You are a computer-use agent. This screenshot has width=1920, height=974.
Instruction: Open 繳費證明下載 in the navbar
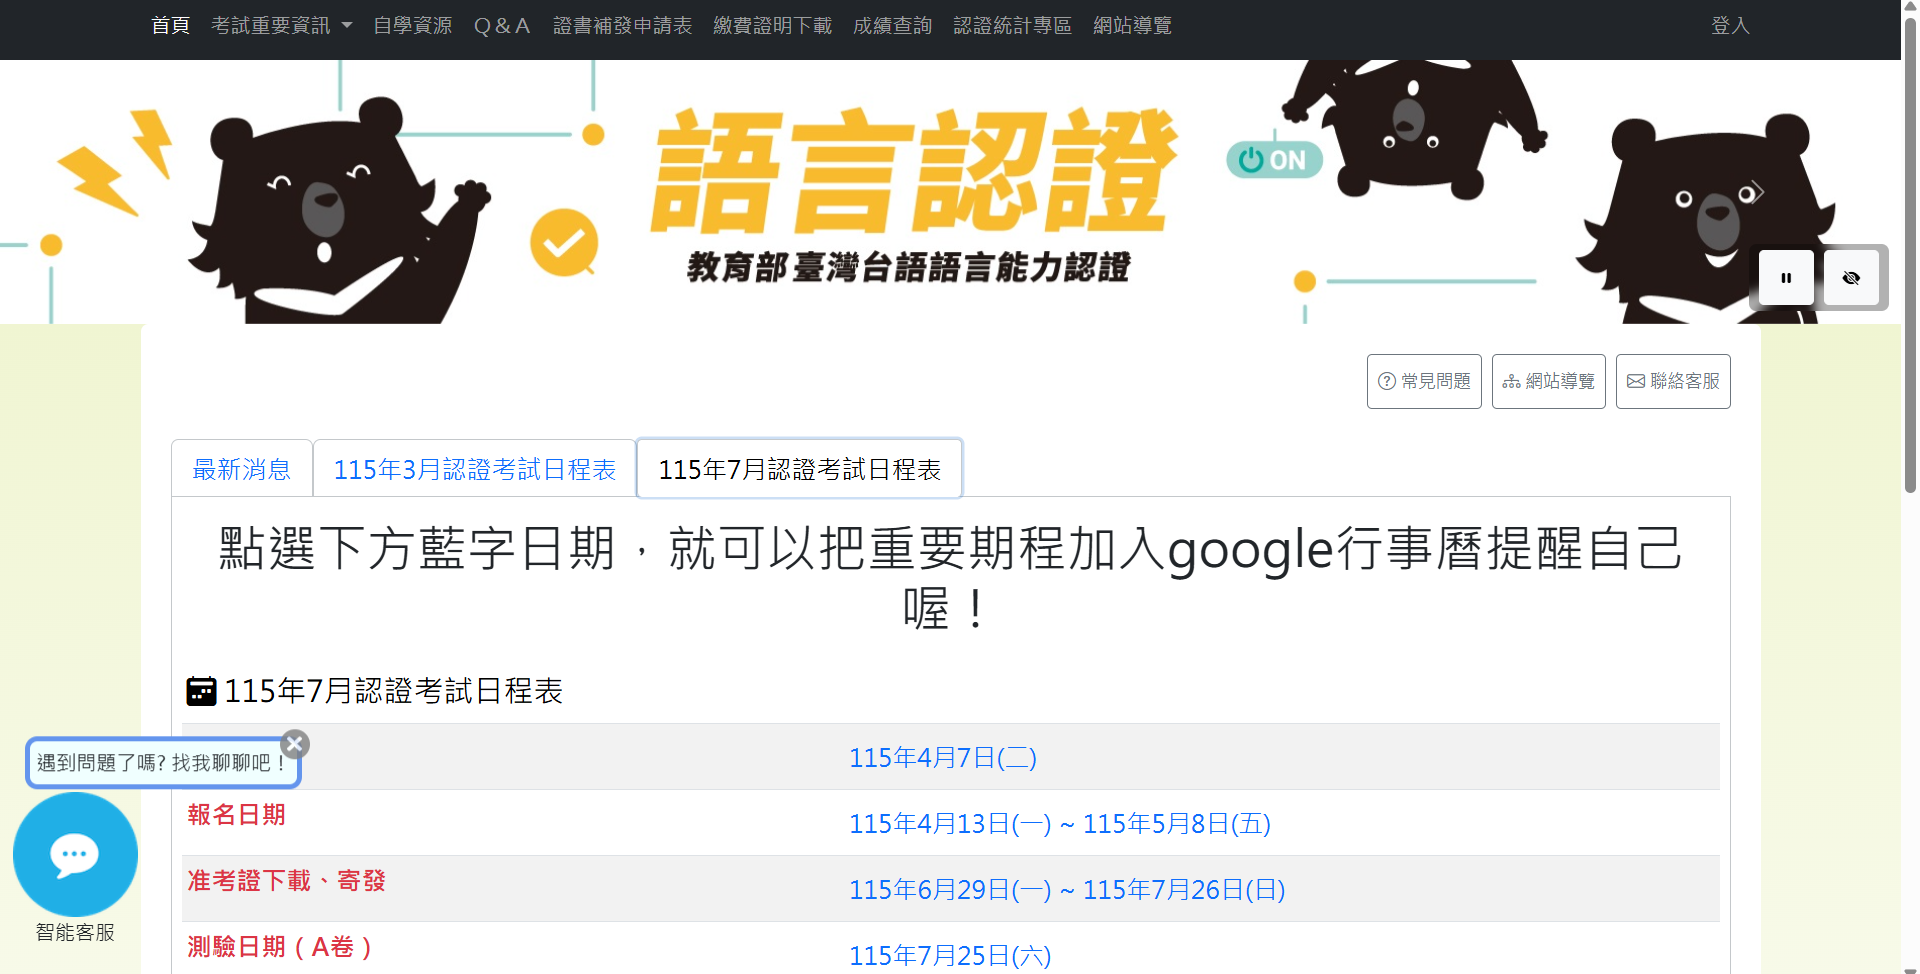click(773, 25)
